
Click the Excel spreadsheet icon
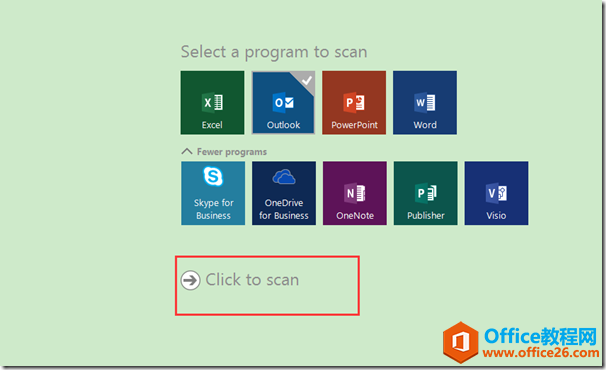click(213, 102)
